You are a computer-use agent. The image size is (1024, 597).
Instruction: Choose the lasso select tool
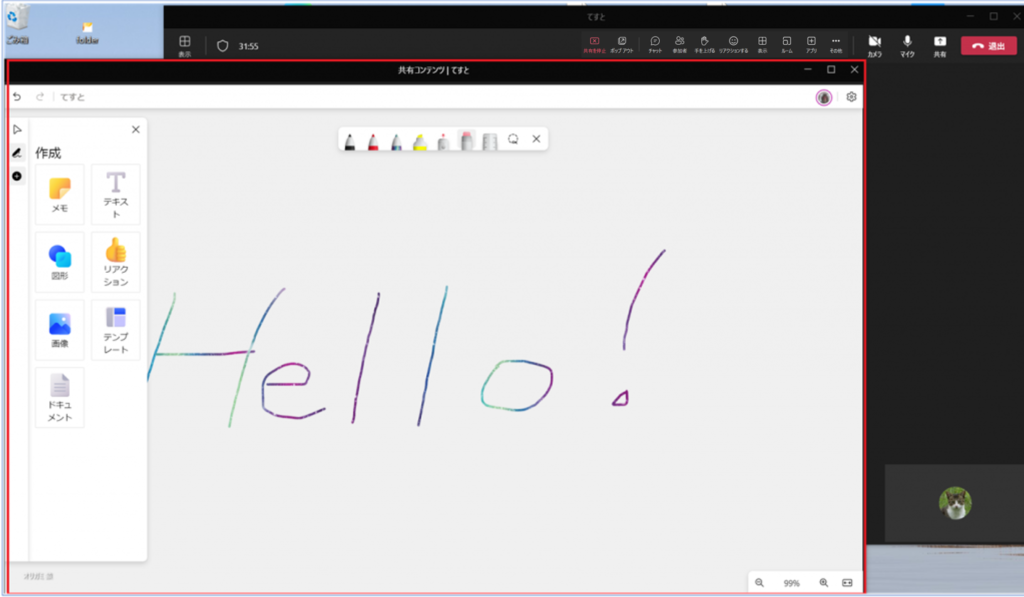513,140
